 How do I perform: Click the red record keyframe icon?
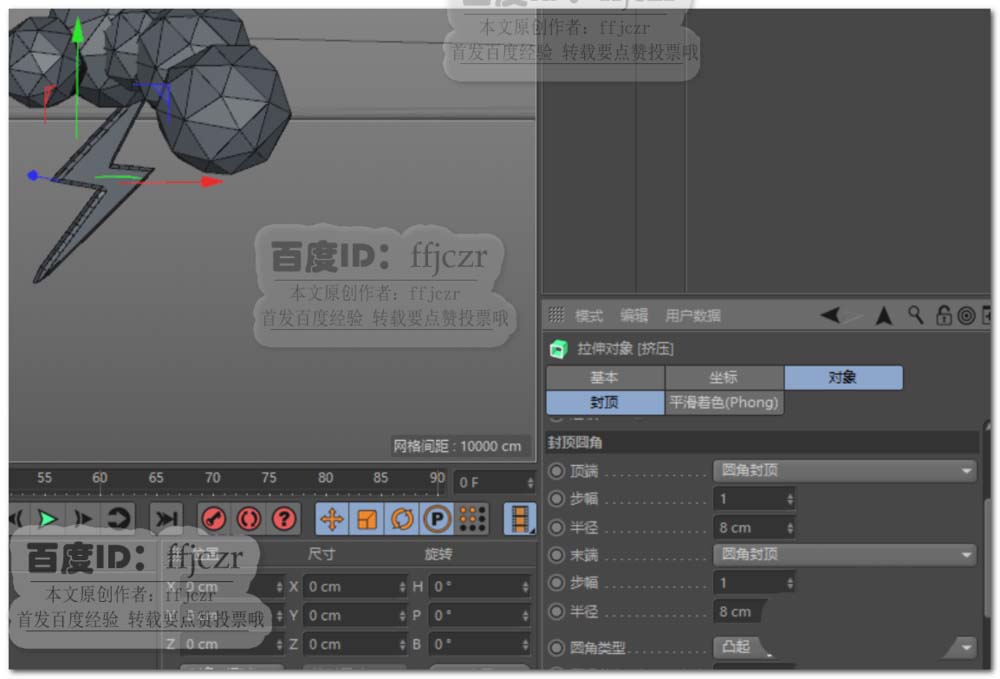click(x=214, y=519)
